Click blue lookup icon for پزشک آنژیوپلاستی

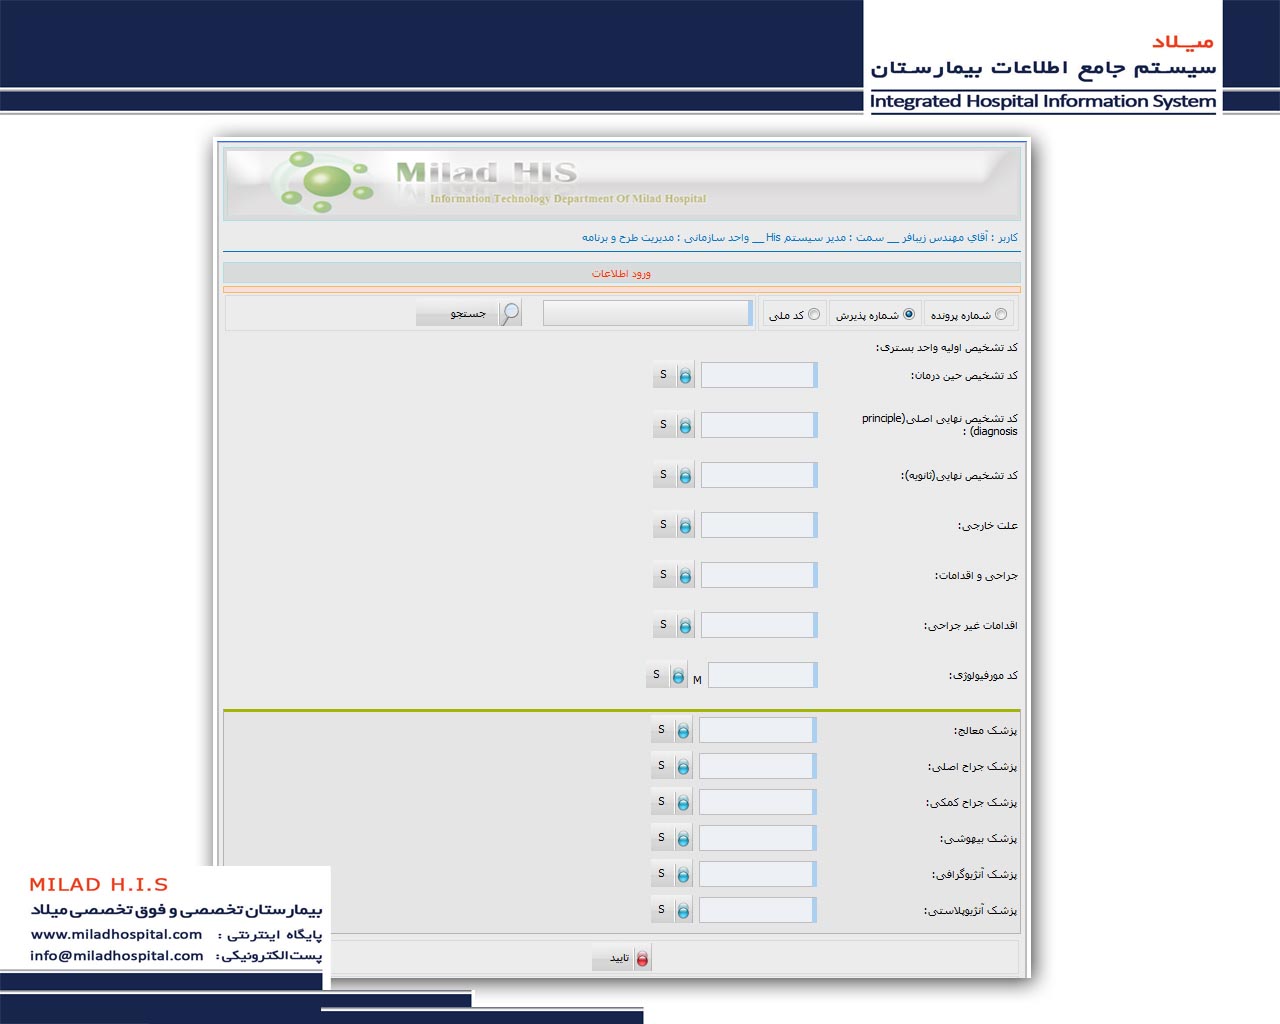(683, 911)
